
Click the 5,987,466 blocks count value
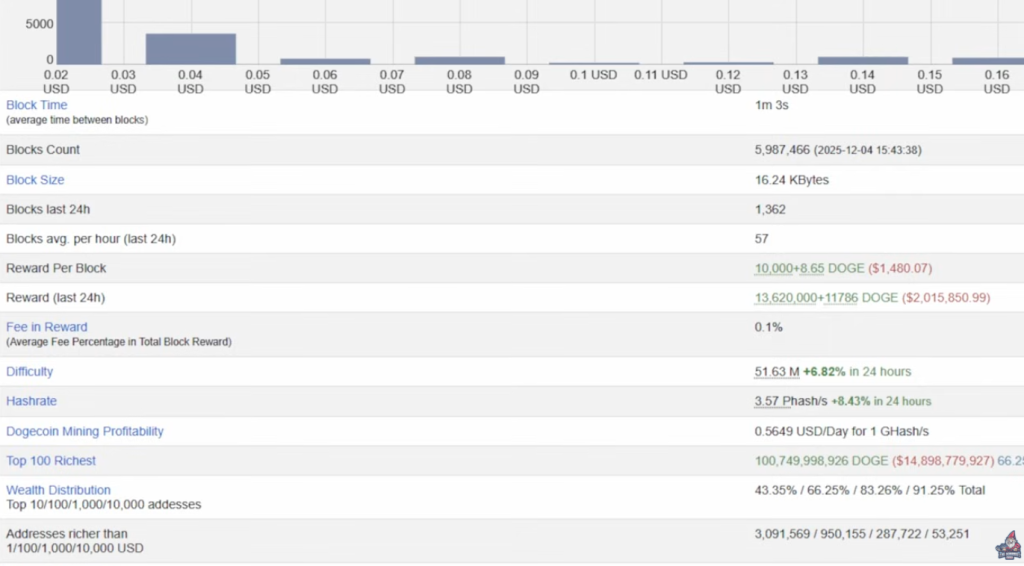[x=782, y=150]
